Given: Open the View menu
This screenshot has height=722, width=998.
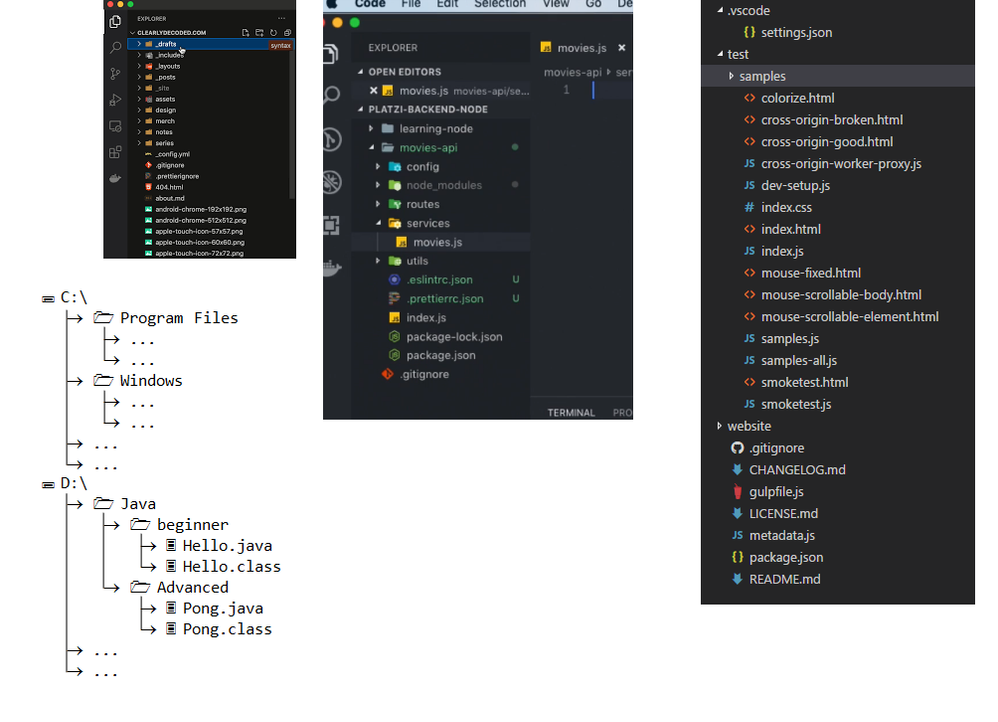Looking at the screenshot, I should [555, 4].
